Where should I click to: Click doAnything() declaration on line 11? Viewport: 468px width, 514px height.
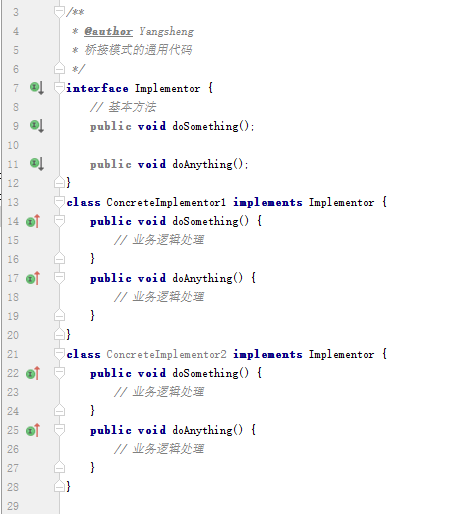pyautogui.click(x=208, y=164)
